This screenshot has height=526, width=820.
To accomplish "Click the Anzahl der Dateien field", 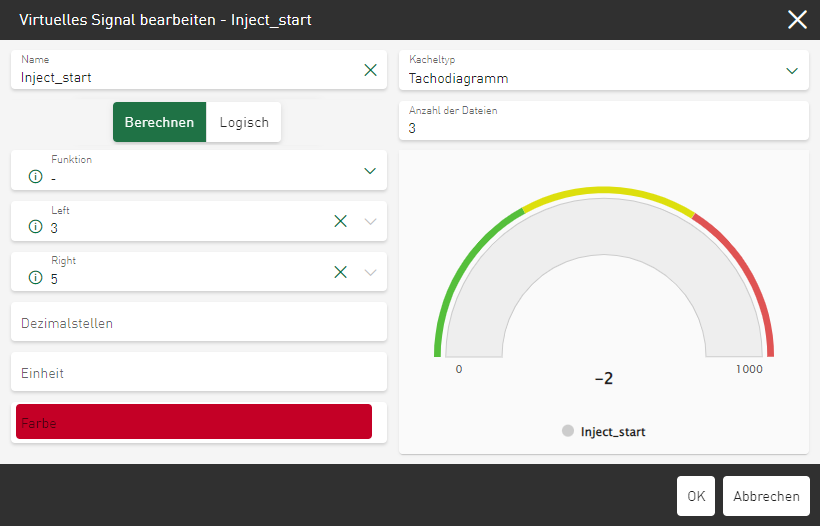I will (x=603, y=121).
